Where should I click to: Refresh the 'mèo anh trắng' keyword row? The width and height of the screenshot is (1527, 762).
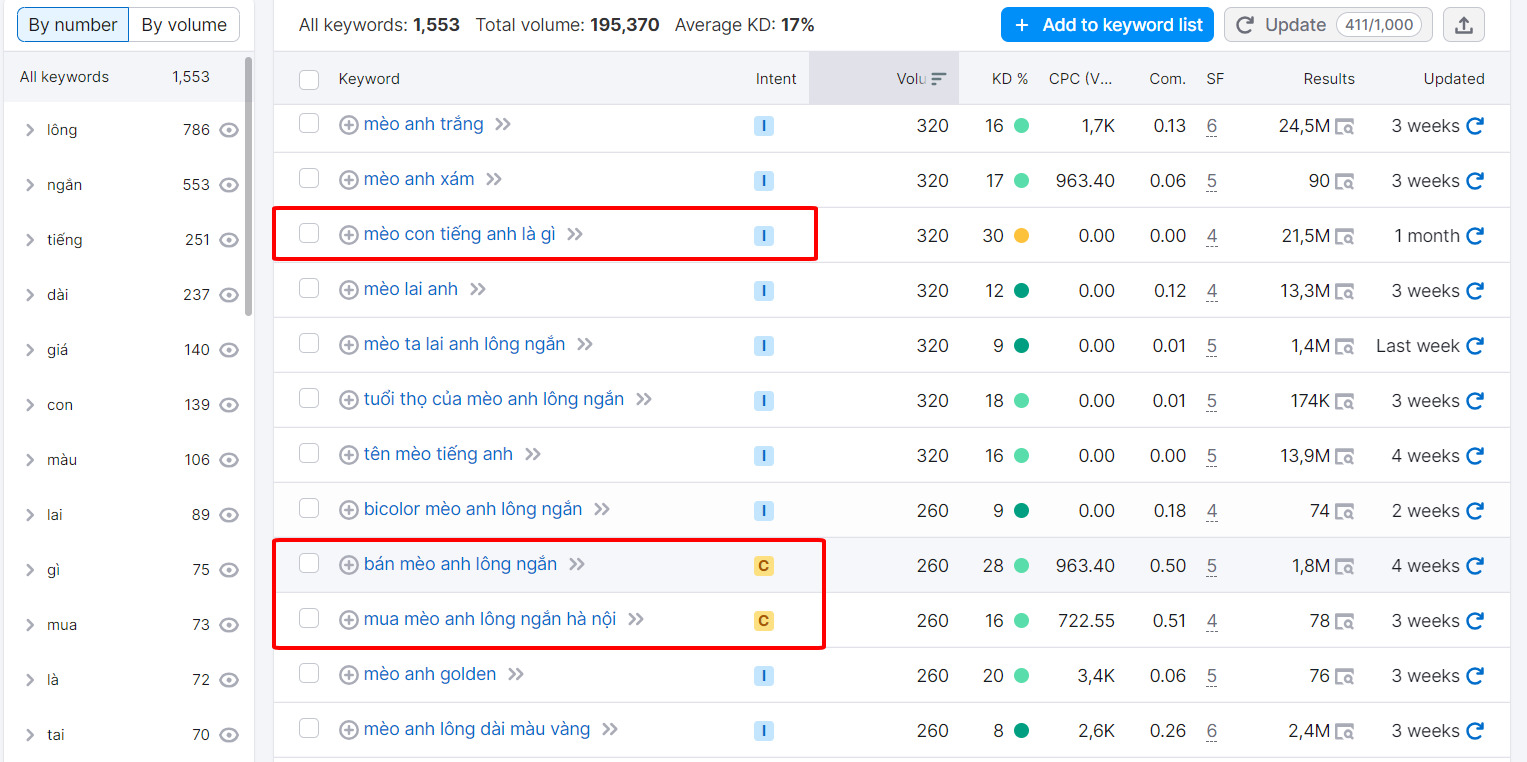coord(1475,125)
